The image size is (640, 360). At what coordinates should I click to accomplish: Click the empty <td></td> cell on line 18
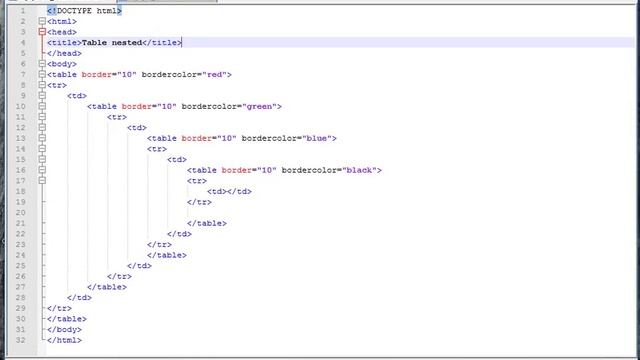click(x=229, y=191)
